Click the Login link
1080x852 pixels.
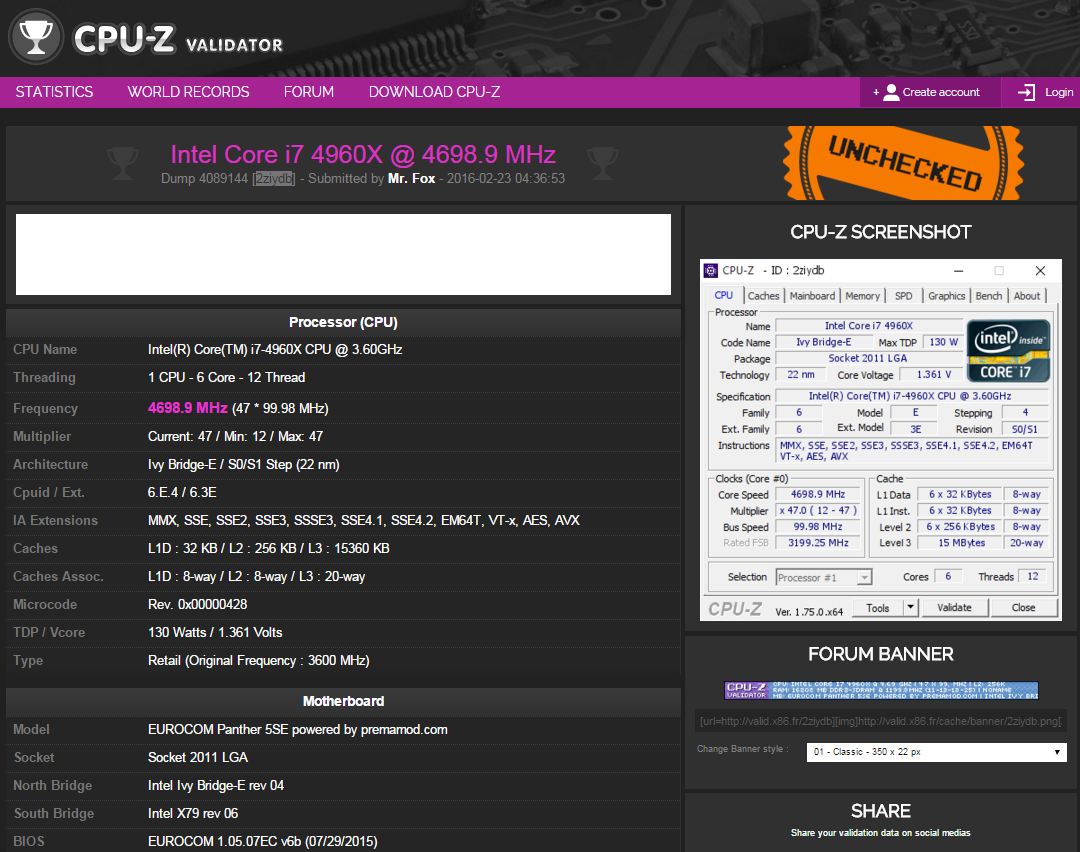1059,92
